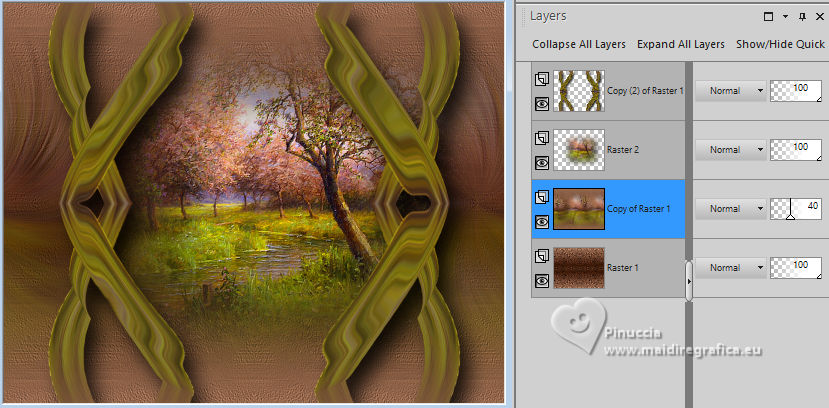Open blend mode dropdown for Copy of Raster 1

pos(730,209)
